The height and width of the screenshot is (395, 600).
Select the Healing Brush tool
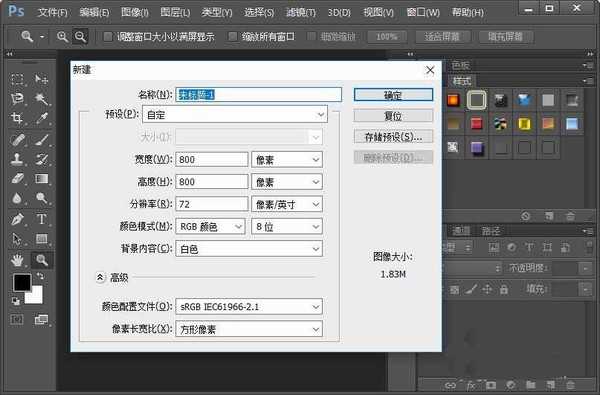coord(17,139)
